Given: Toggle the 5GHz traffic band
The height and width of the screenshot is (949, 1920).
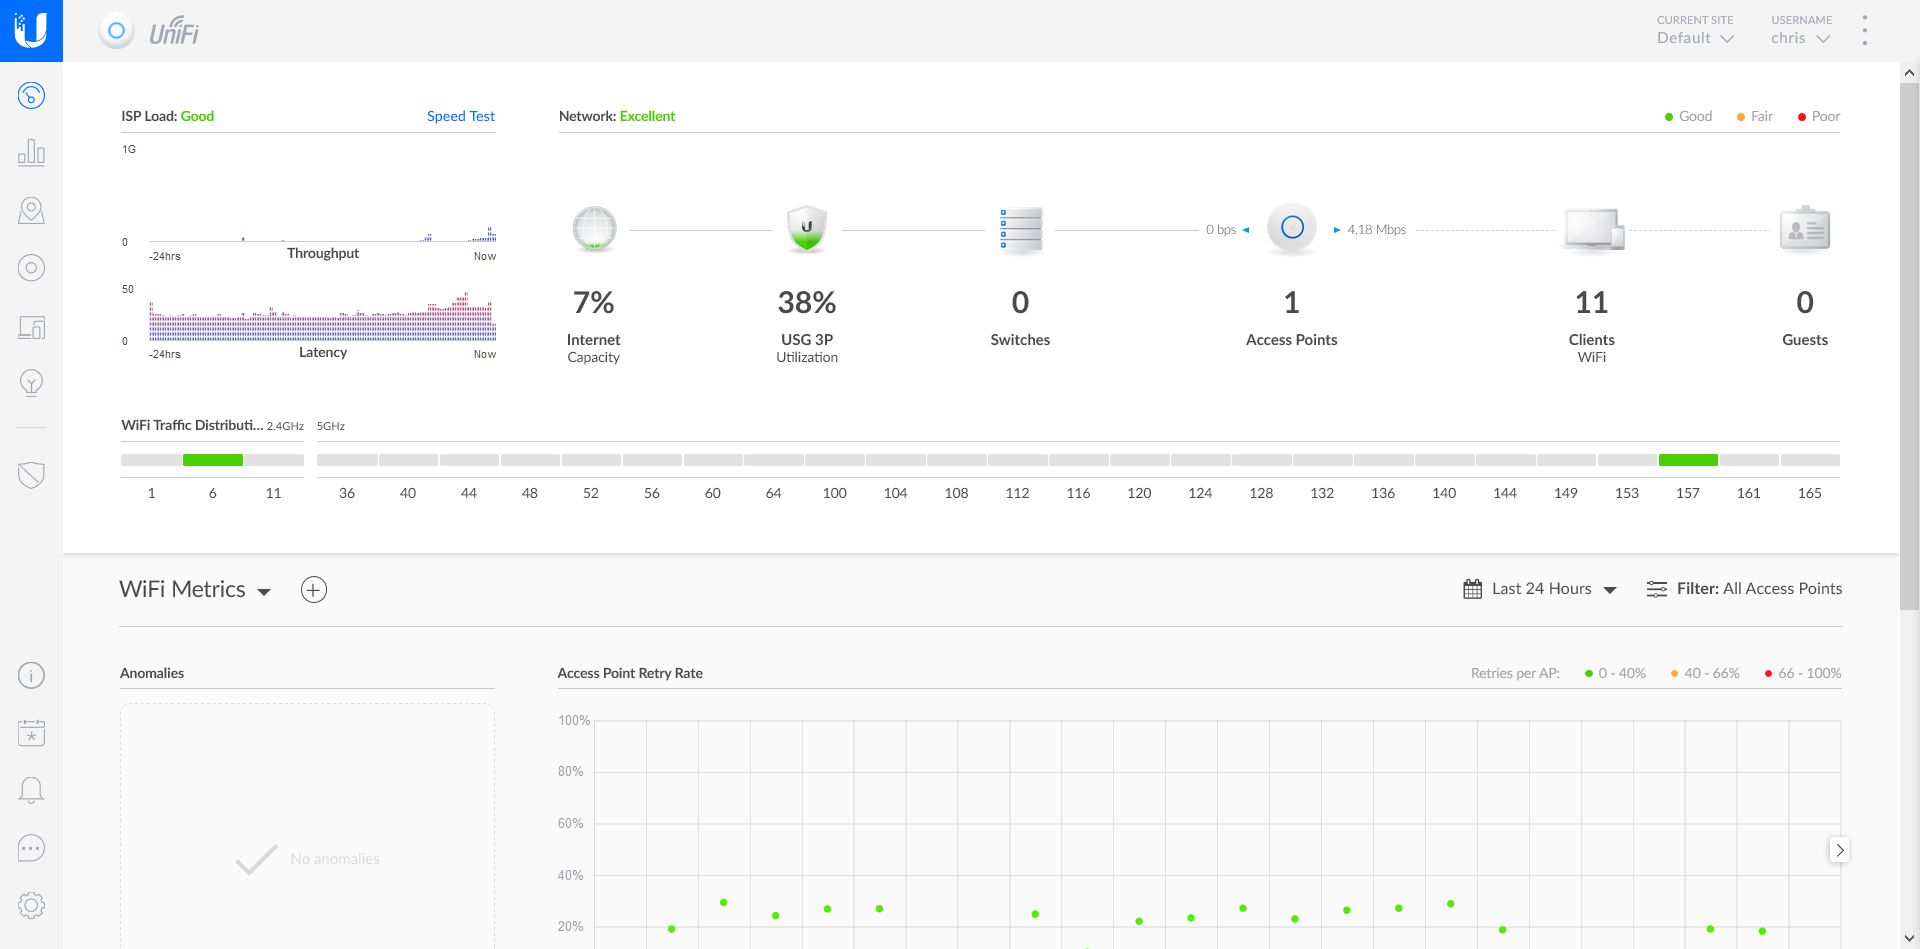Looking at the screenshot, I should 330,425.
